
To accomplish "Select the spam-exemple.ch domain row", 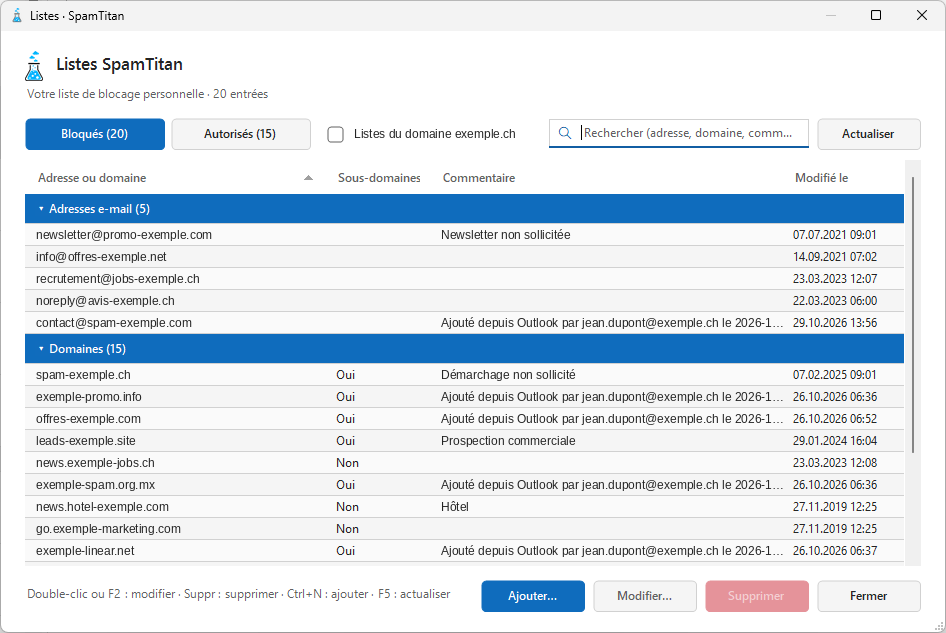I will point(465,375).
